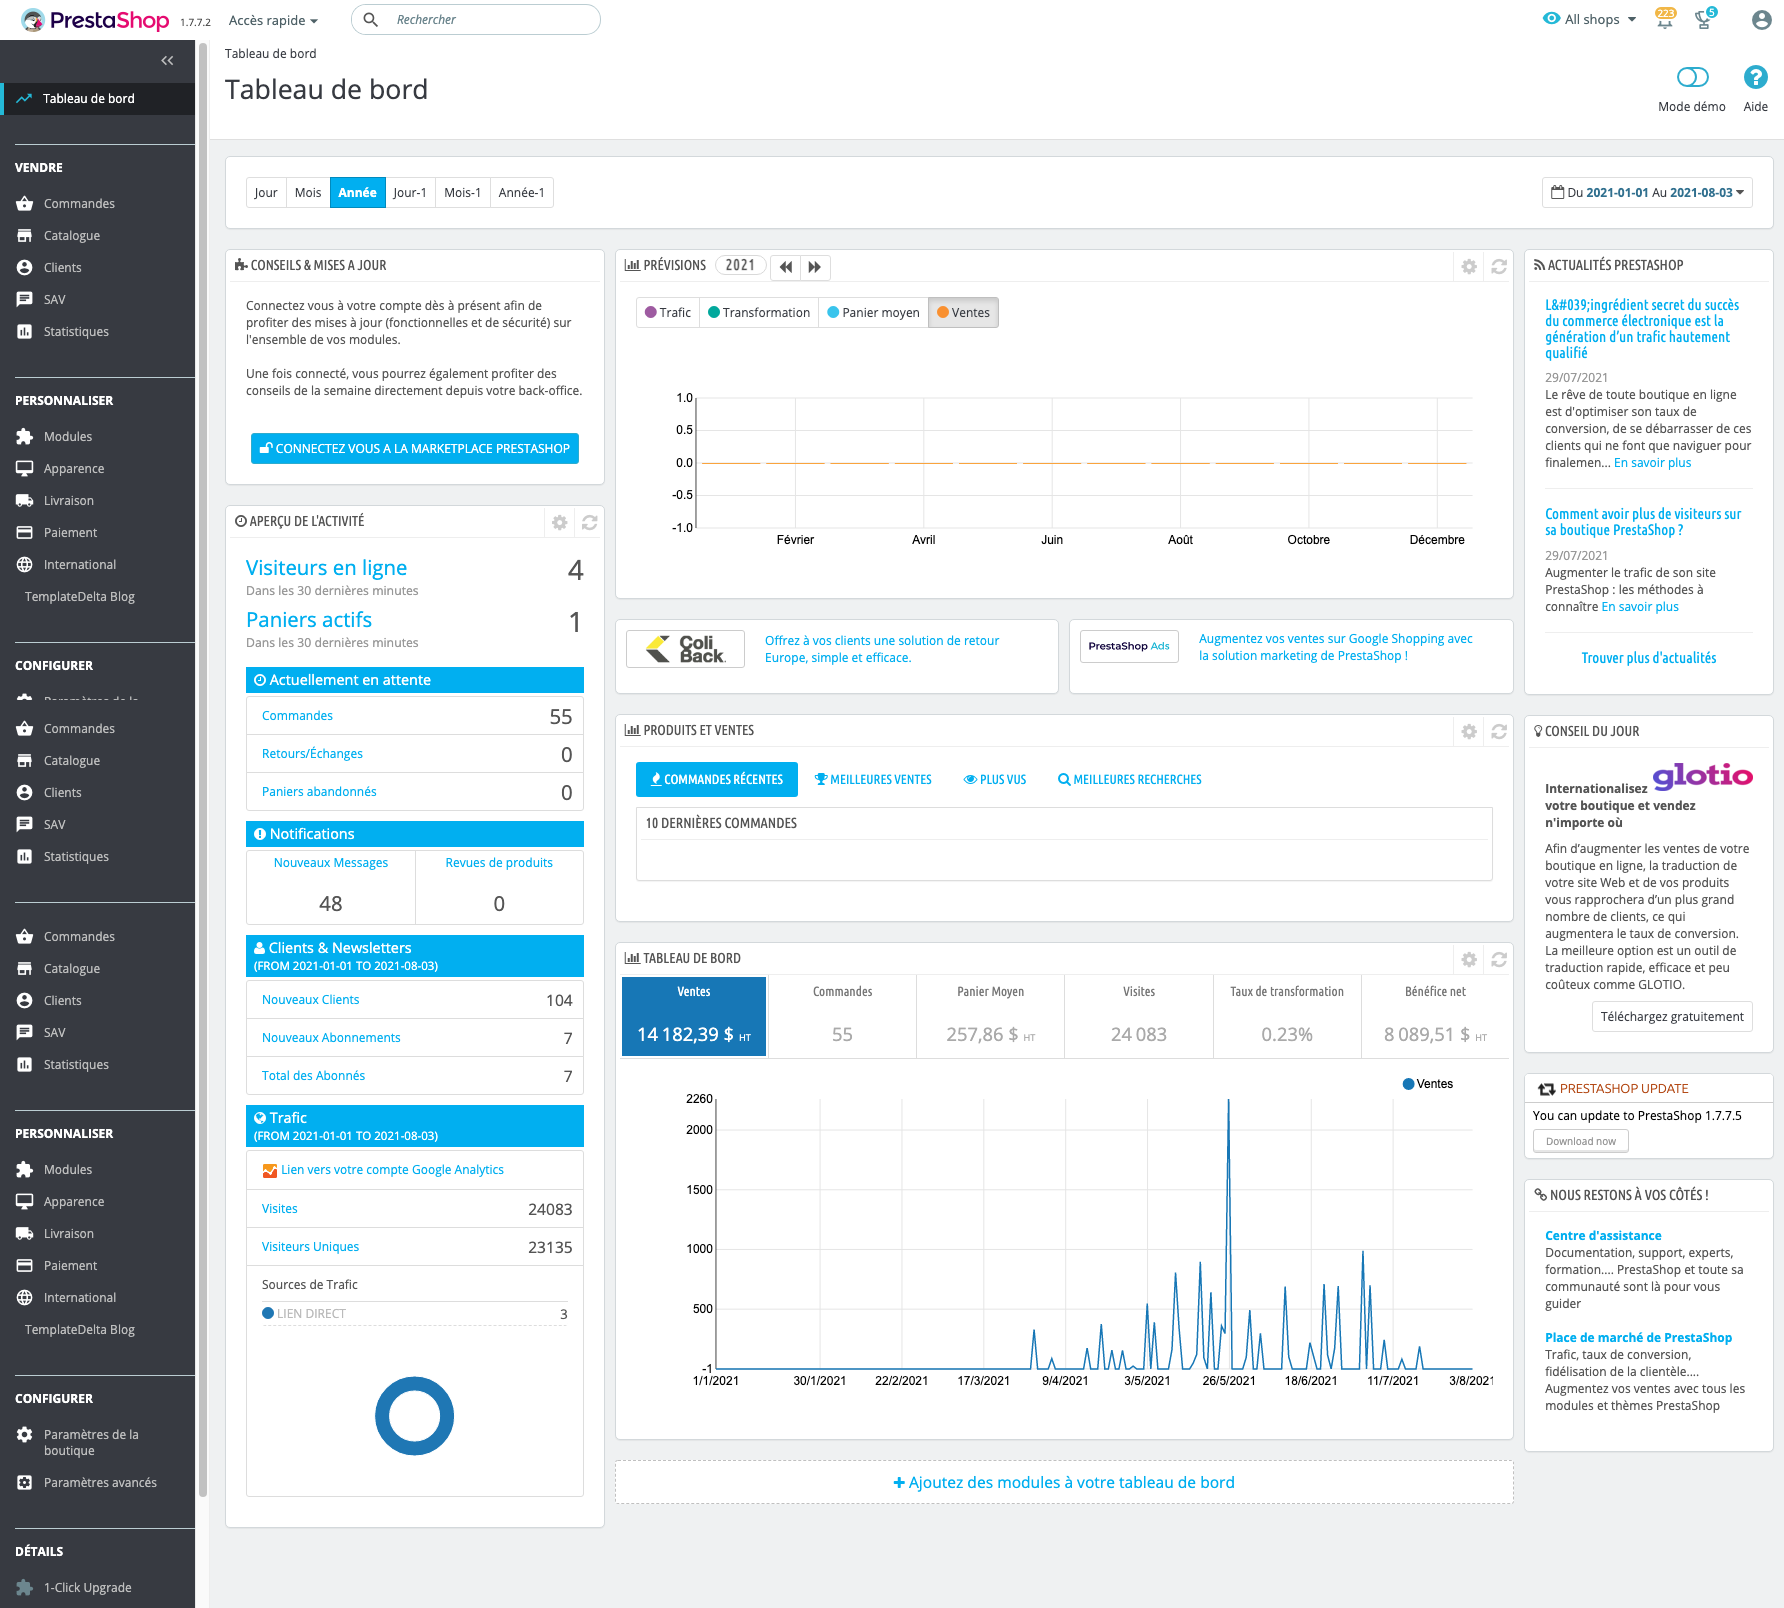Select the Commandes KPI tile
Image resolution: width=1784 pixels, height=1608 pixels.
(842, 1017)
